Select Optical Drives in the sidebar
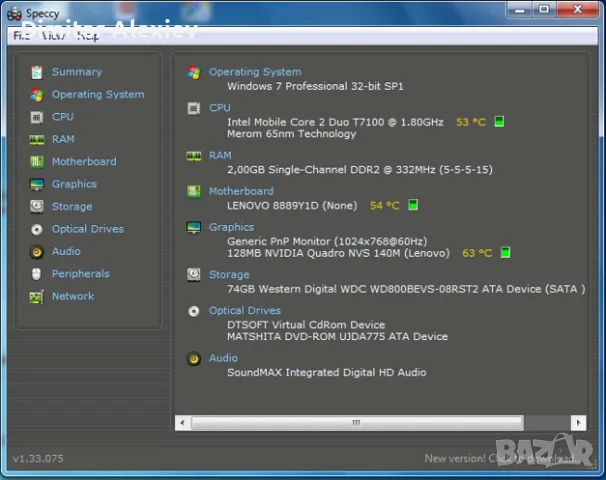 click(x=88, y=229)
